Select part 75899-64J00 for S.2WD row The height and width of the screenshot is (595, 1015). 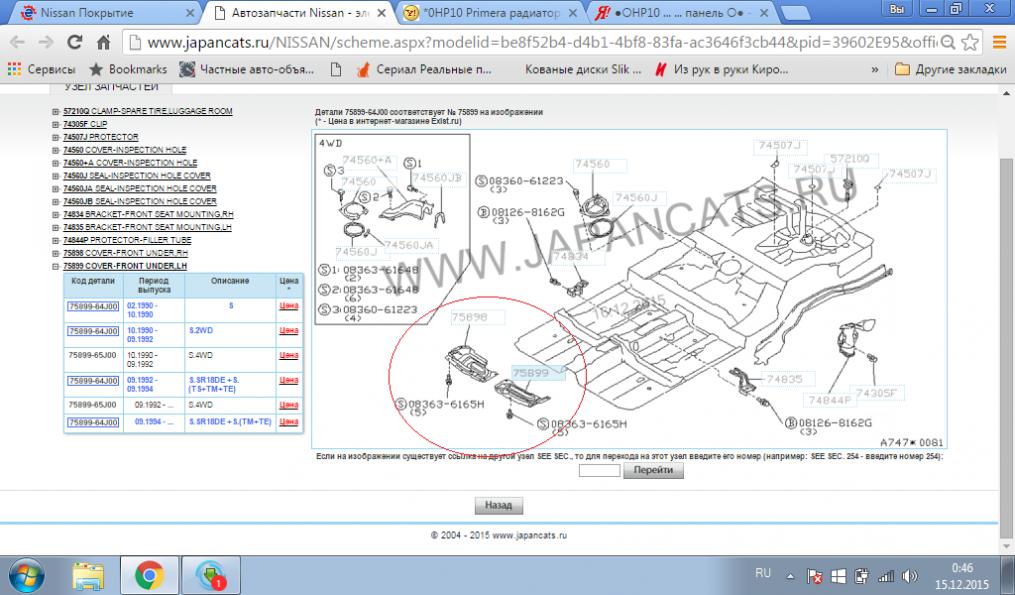pyautogui.click(x=93, y=331)
